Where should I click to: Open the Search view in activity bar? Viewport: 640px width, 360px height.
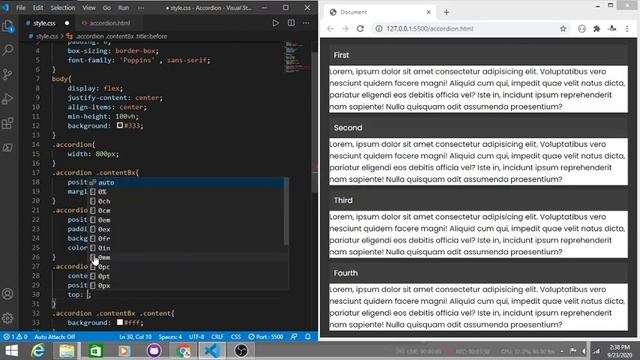[x=8, y=50]
